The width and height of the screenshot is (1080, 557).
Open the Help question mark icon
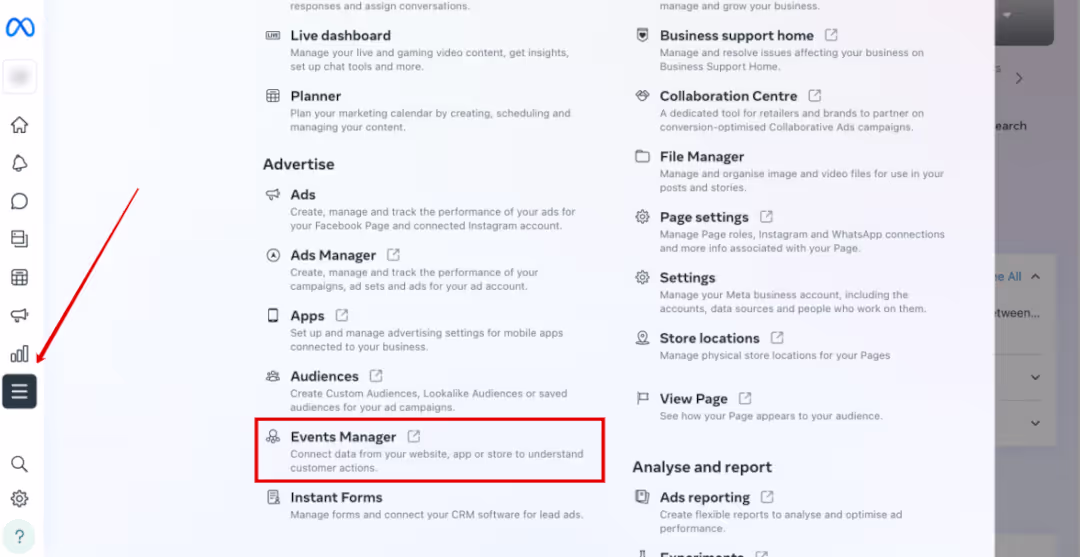[19, 536]
